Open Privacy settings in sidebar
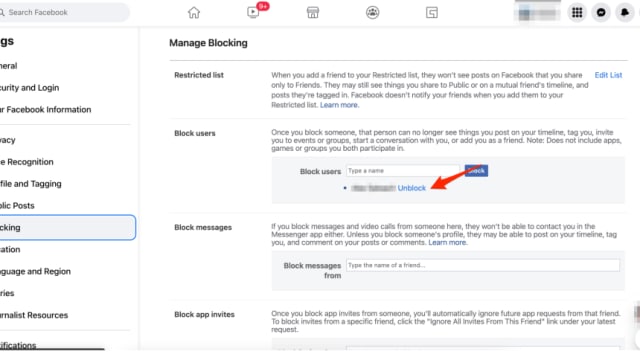Image resolution: width=640 pixels, height=360 pixels. click(8, 140)
